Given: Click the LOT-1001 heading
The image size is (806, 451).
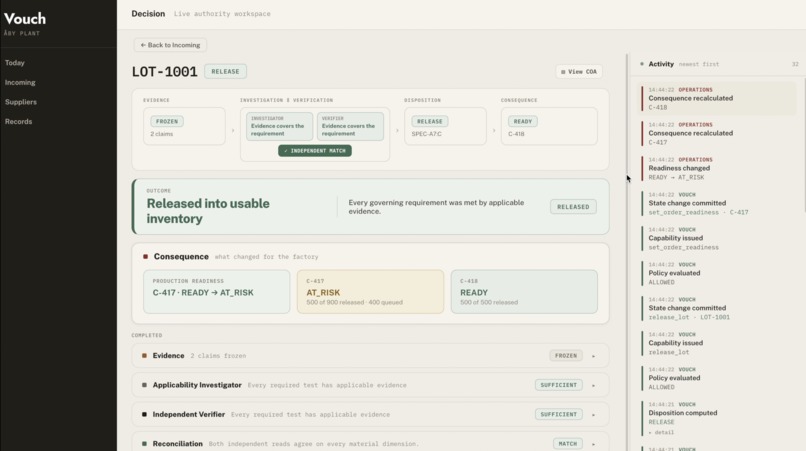Looking at the screenshot, I should (x=164, y=71).
